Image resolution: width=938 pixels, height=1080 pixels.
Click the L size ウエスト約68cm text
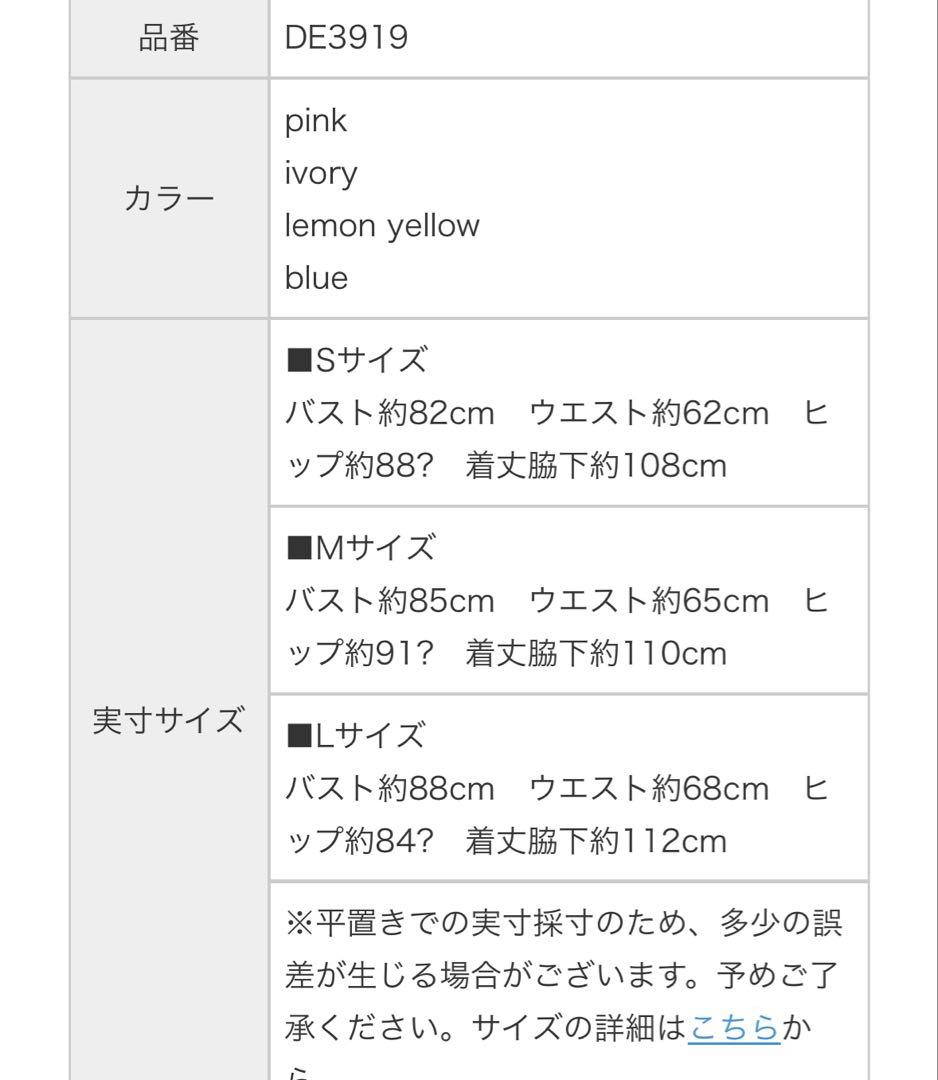[x=648, y=789]
